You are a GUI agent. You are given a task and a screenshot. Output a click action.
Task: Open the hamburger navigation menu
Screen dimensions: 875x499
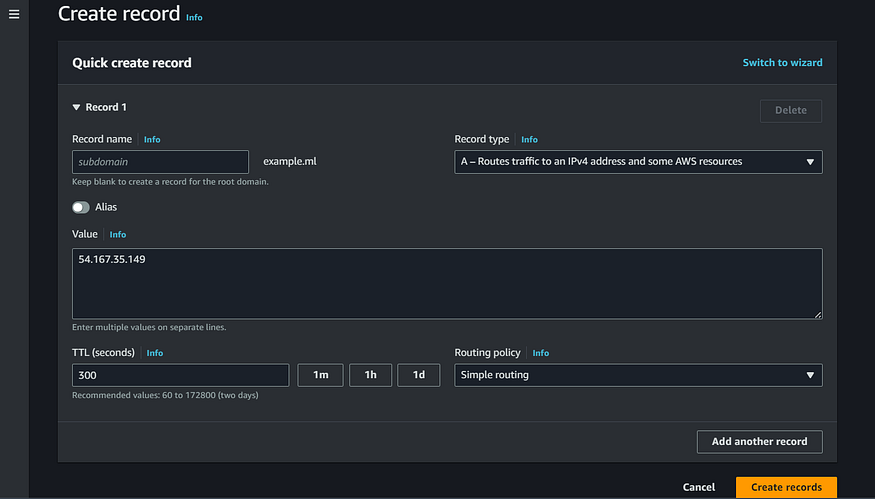click(14, 15)
